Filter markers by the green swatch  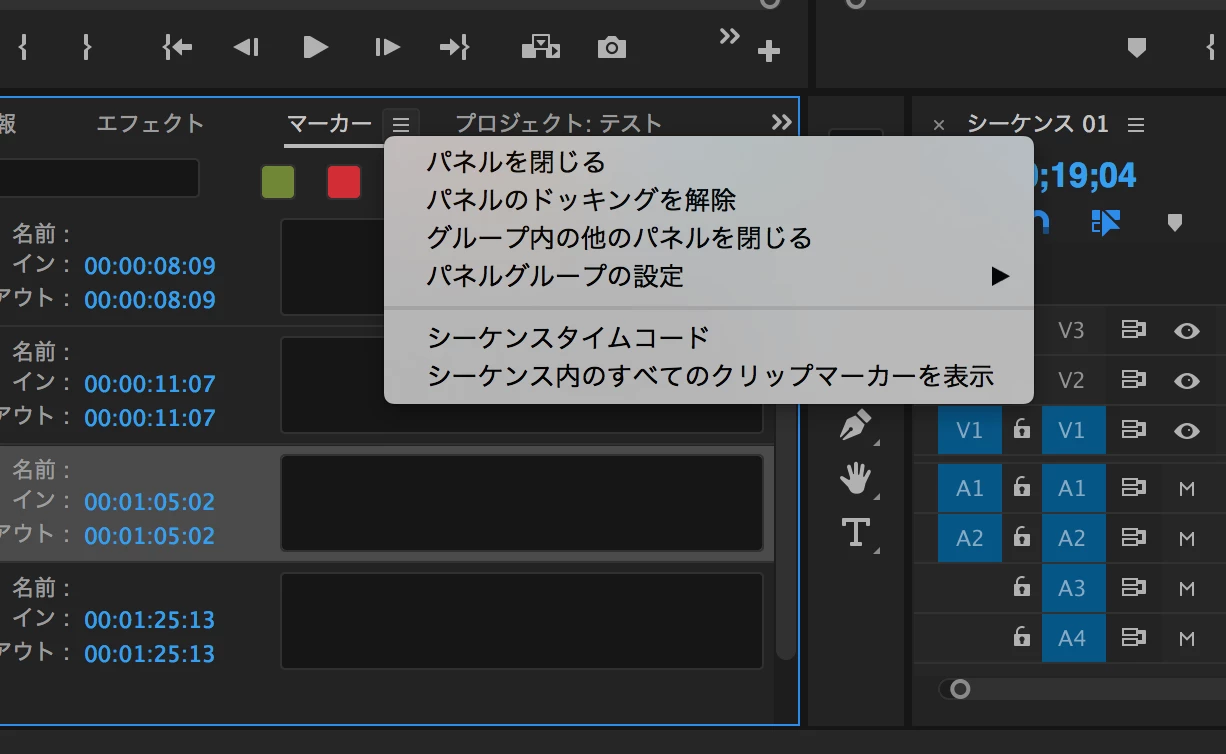tap(278, 182)
